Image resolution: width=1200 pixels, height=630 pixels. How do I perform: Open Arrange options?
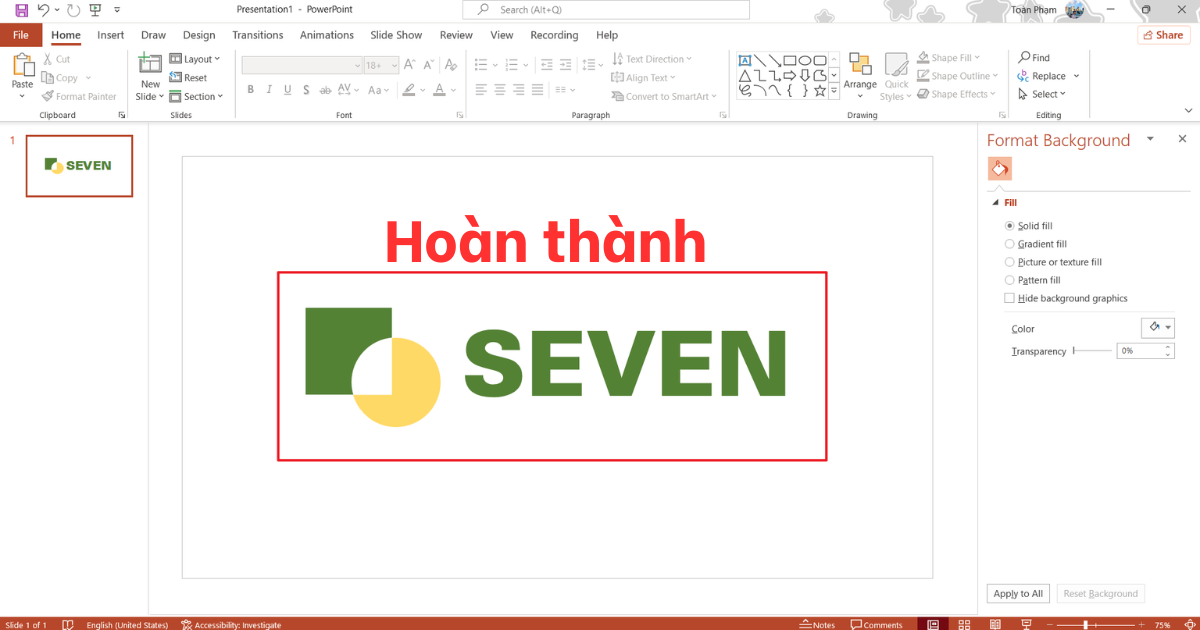pos(860,76)
